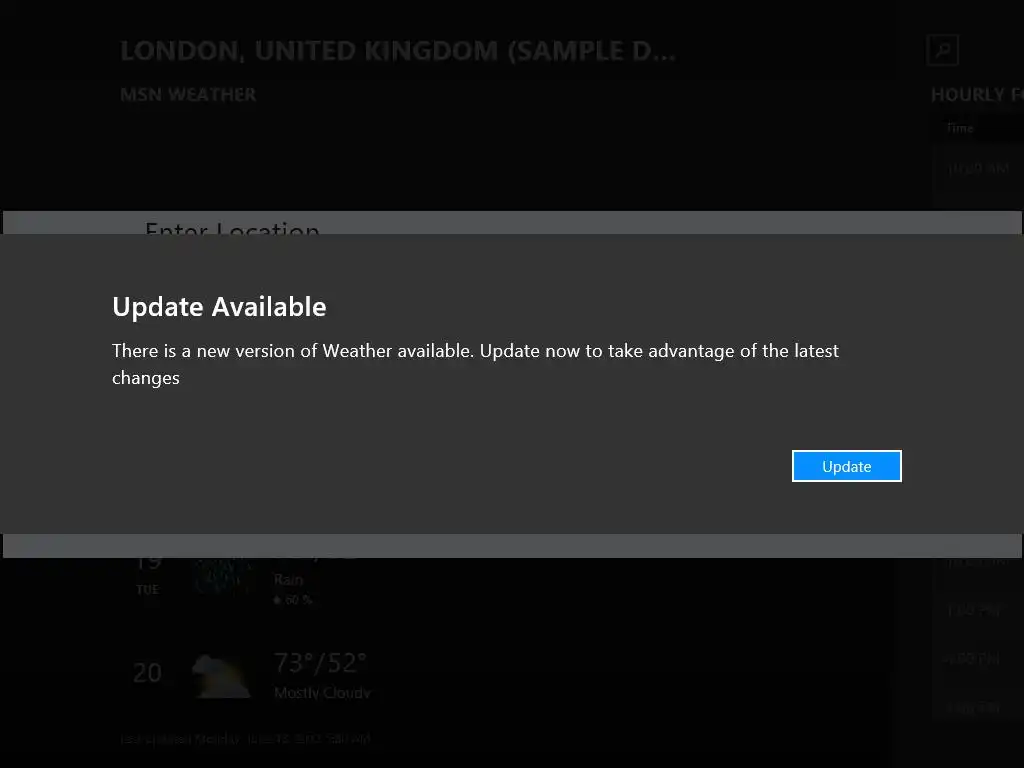Click the MSN Weather label

point(188,95)
